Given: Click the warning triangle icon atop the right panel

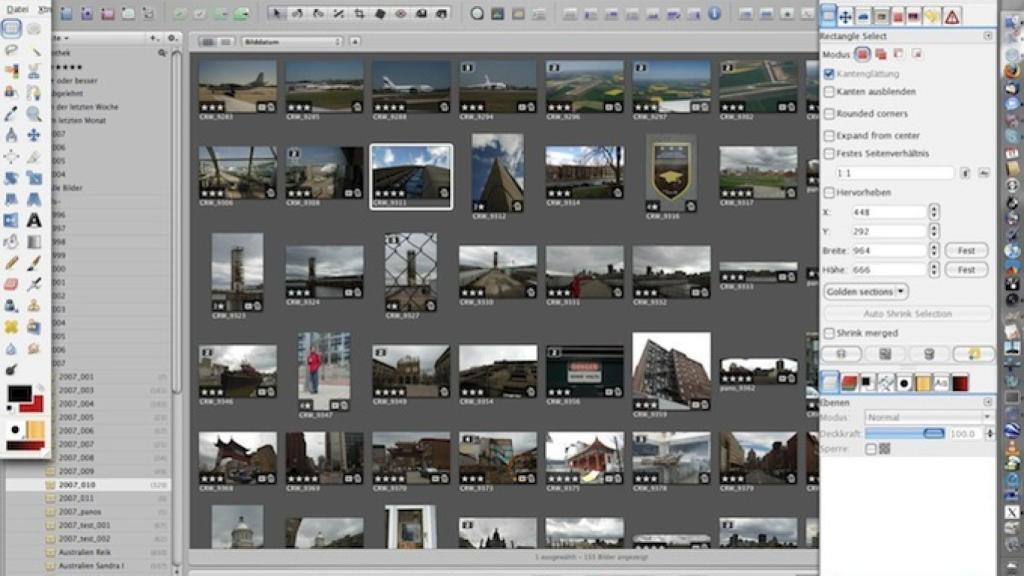Looking at the screenshot, I should [x=954, y=17].
